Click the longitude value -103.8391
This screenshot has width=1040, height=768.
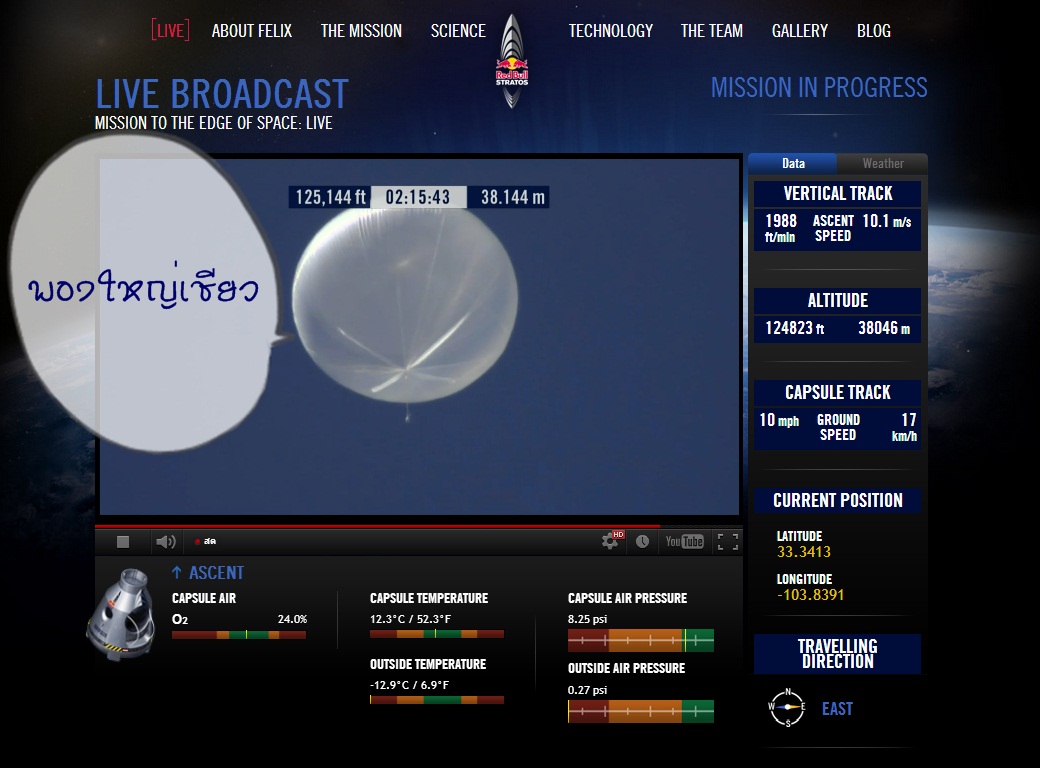coord(811,595)
